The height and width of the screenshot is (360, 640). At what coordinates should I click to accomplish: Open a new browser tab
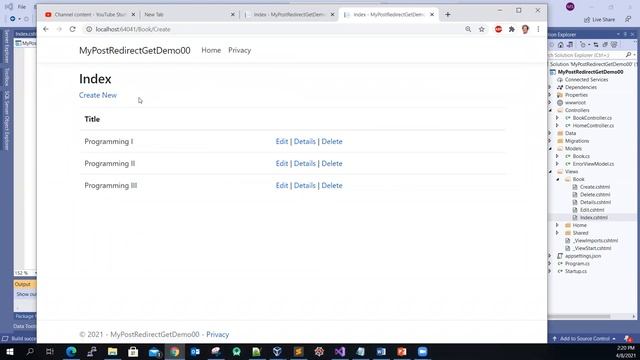point(448,14)
